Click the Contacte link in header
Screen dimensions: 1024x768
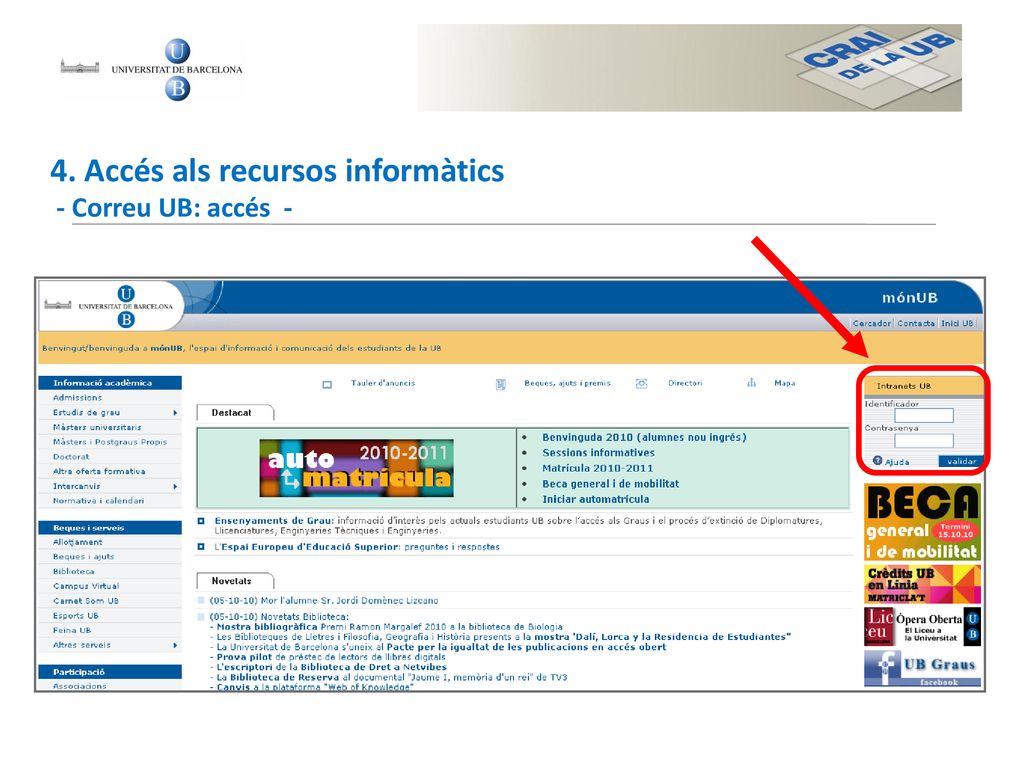click(x=916, y=323)
